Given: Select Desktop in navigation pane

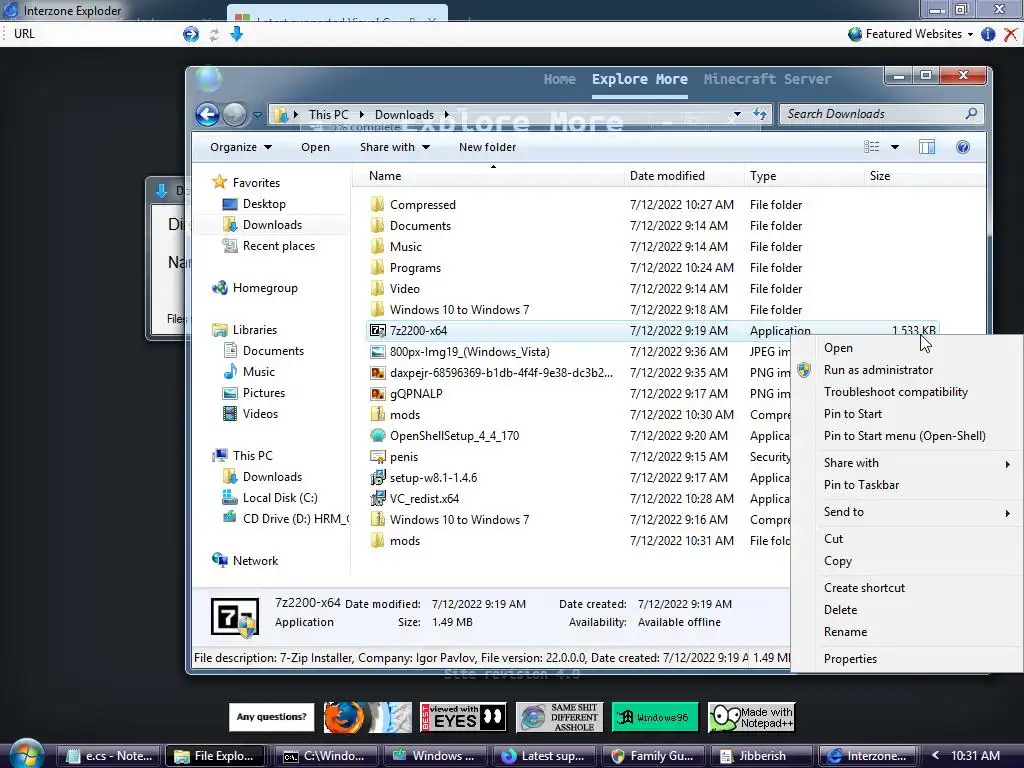Looking at the screenshot, I should pyautogui.click(x=254, y=204).
